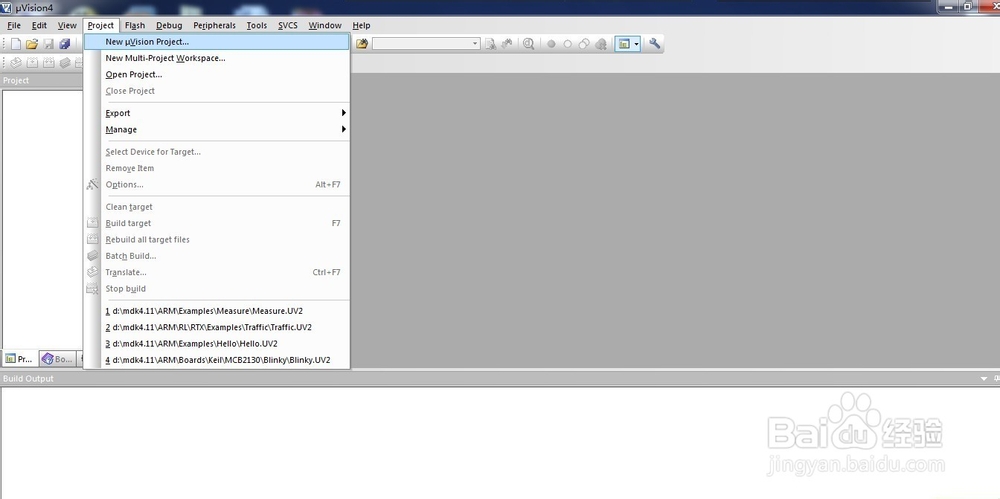Close the open Project menu
This screenshot has width=1000, height=499.
tap(101, 26)
